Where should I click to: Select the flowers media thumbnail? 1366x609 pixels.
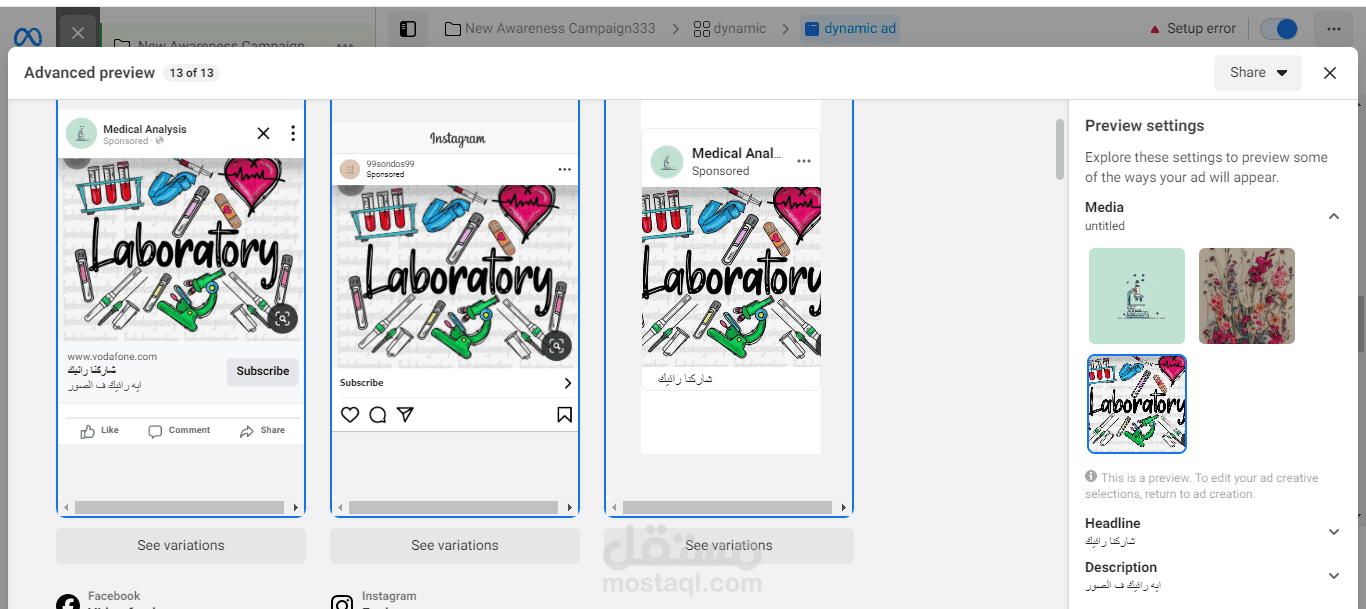[1247, 296]
